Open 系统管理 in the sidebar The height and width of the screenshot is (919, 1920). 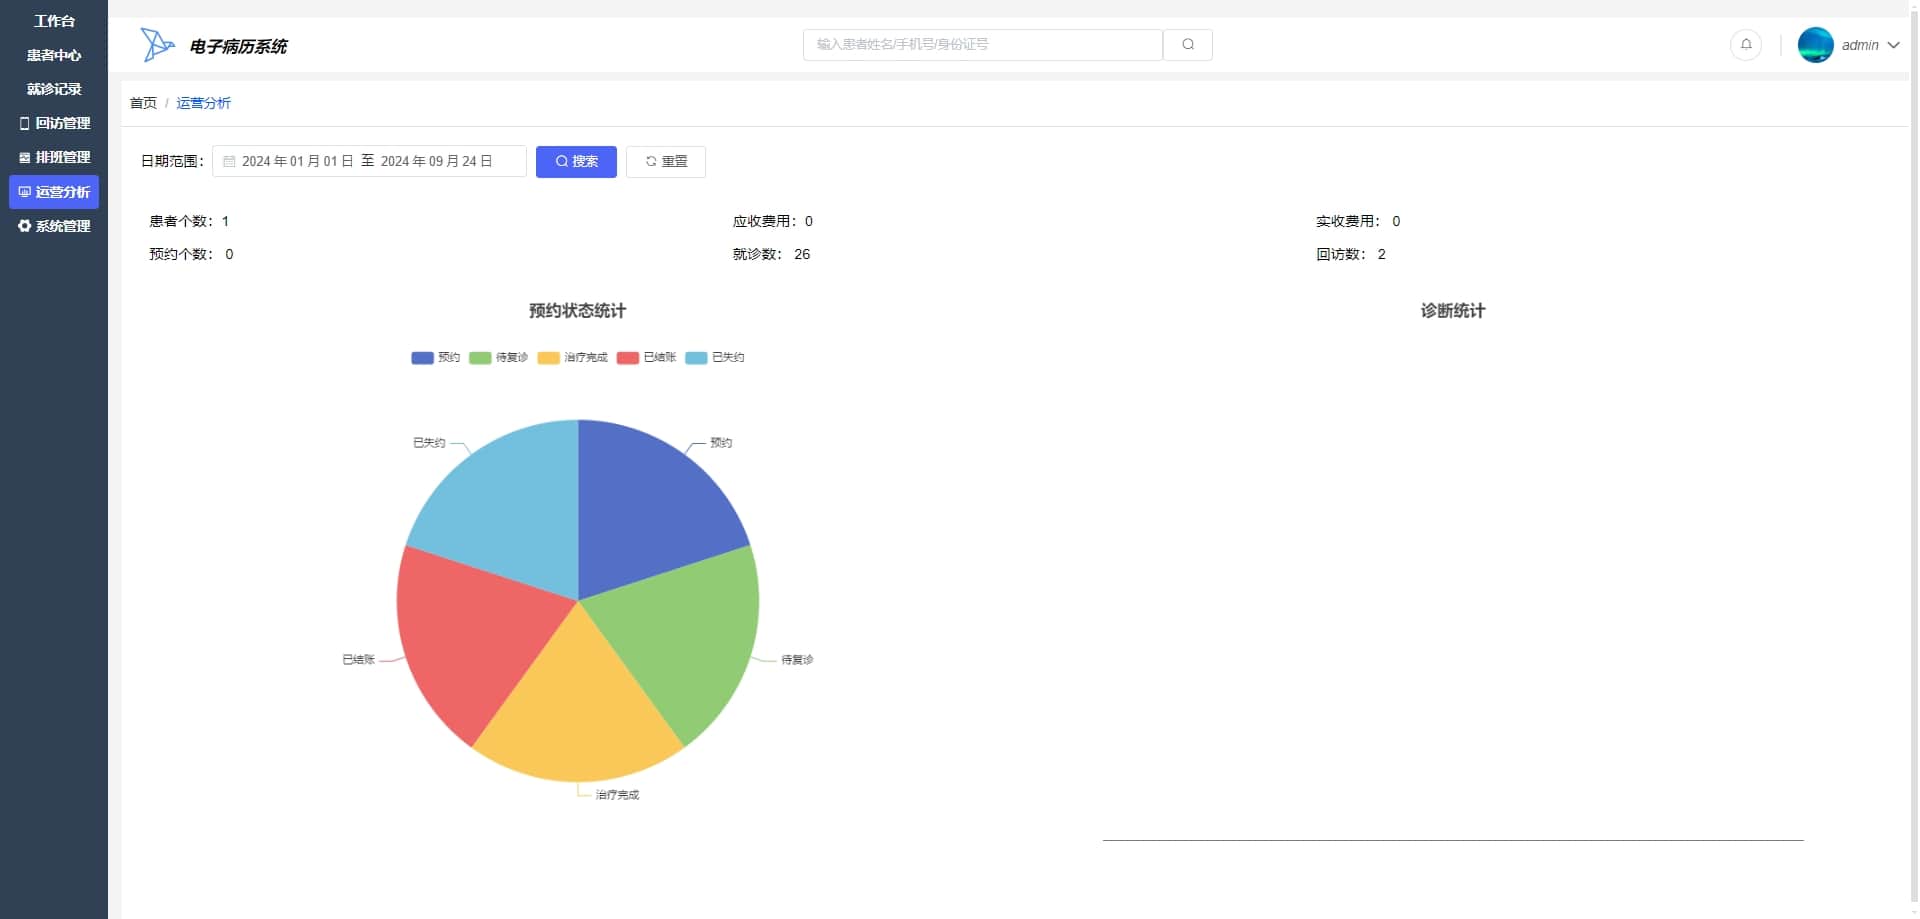pos(54,226)
